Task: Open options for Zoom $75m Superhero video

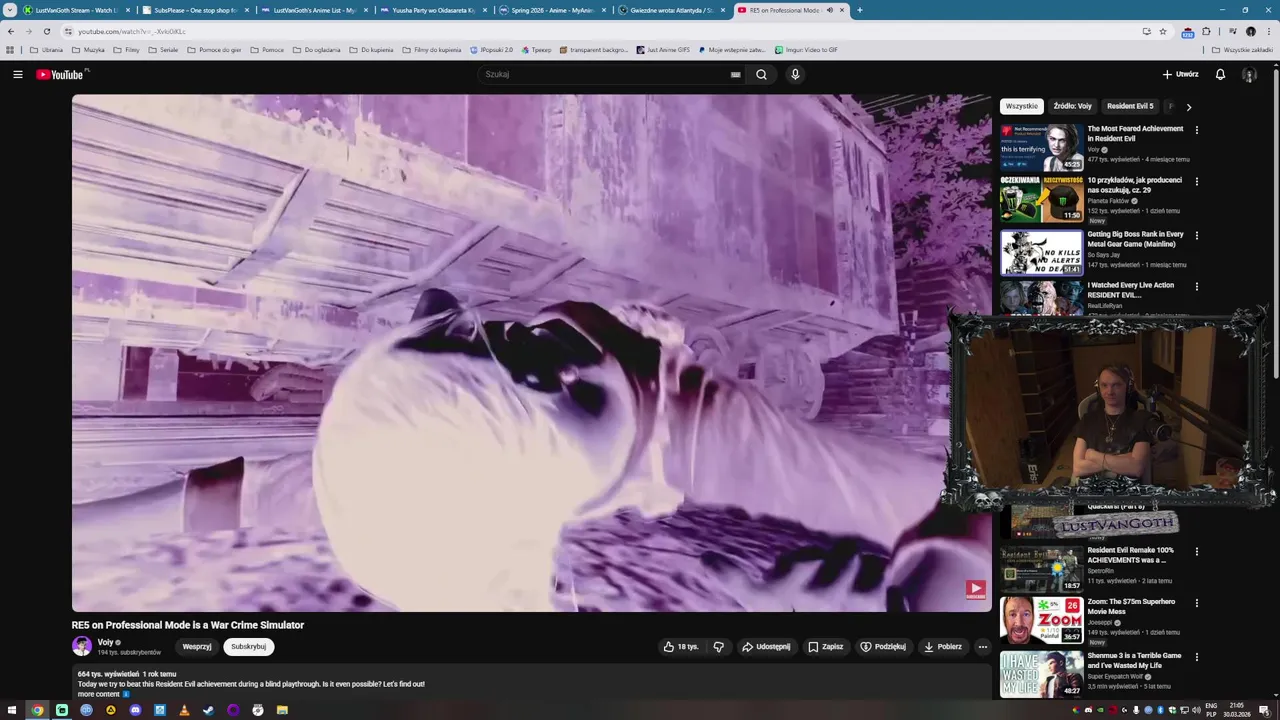Action: pyautogui.click(x=1196, y=604)
